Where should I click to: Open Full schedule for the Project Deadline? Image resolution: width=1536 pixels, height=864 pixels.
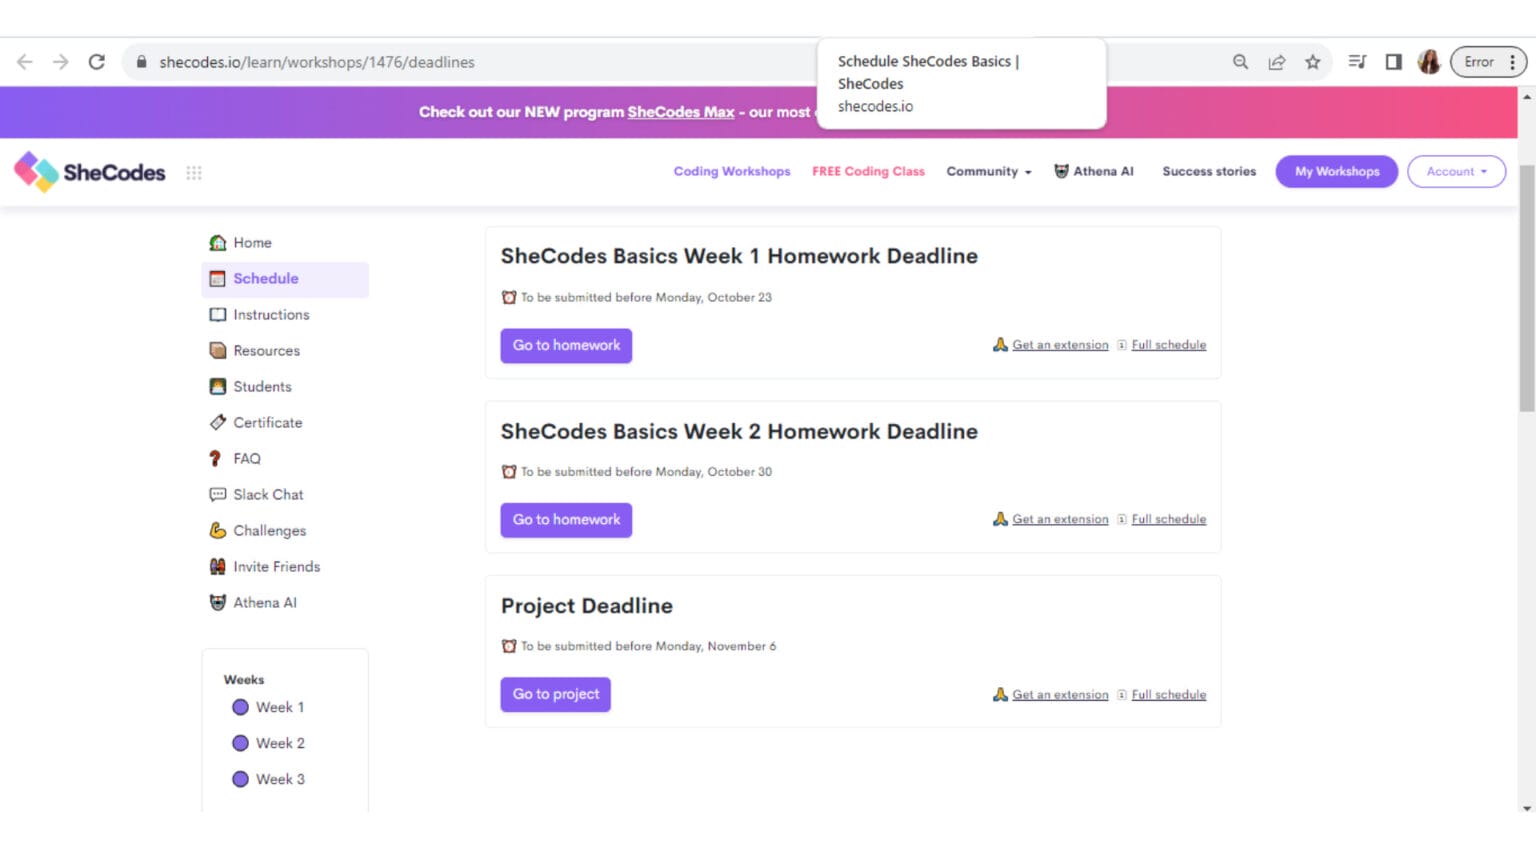[1168, 694]
